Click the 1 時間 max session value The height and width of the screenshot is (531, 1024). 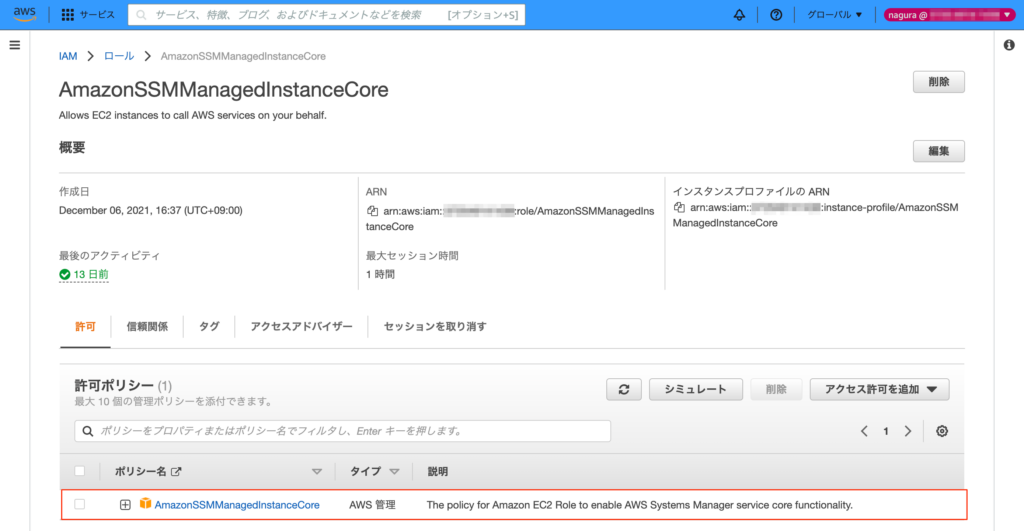[380, 274]
